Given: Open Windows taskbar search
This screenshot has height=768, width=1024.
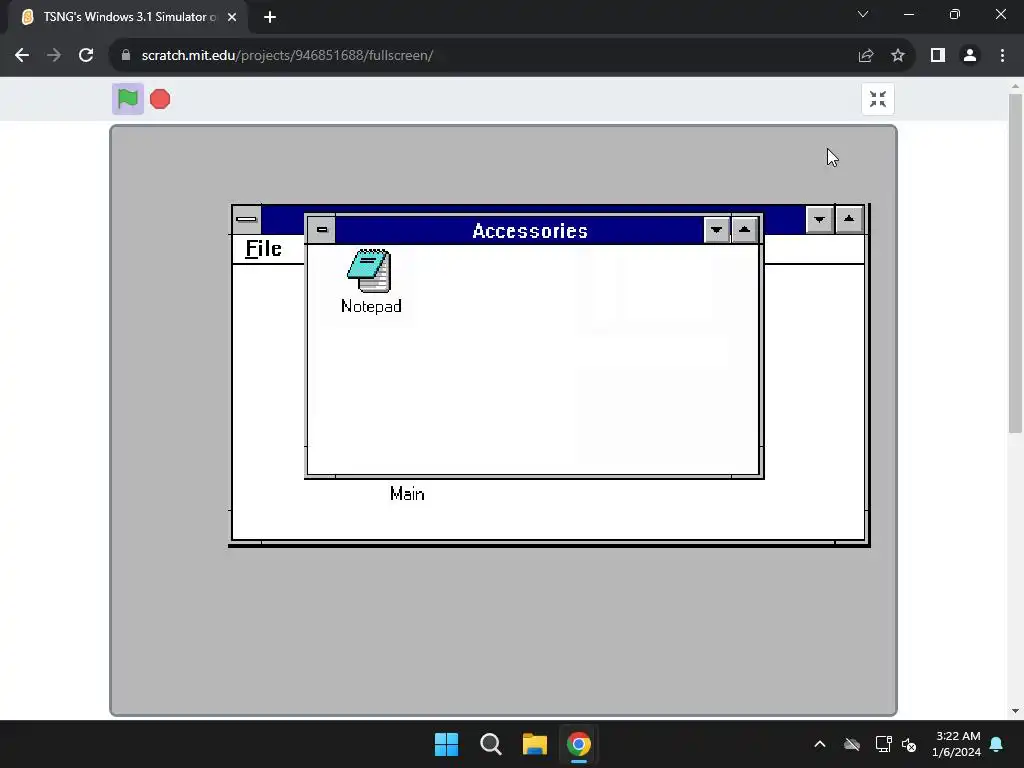Looking at the screenshot, I should tap(490, 744).
